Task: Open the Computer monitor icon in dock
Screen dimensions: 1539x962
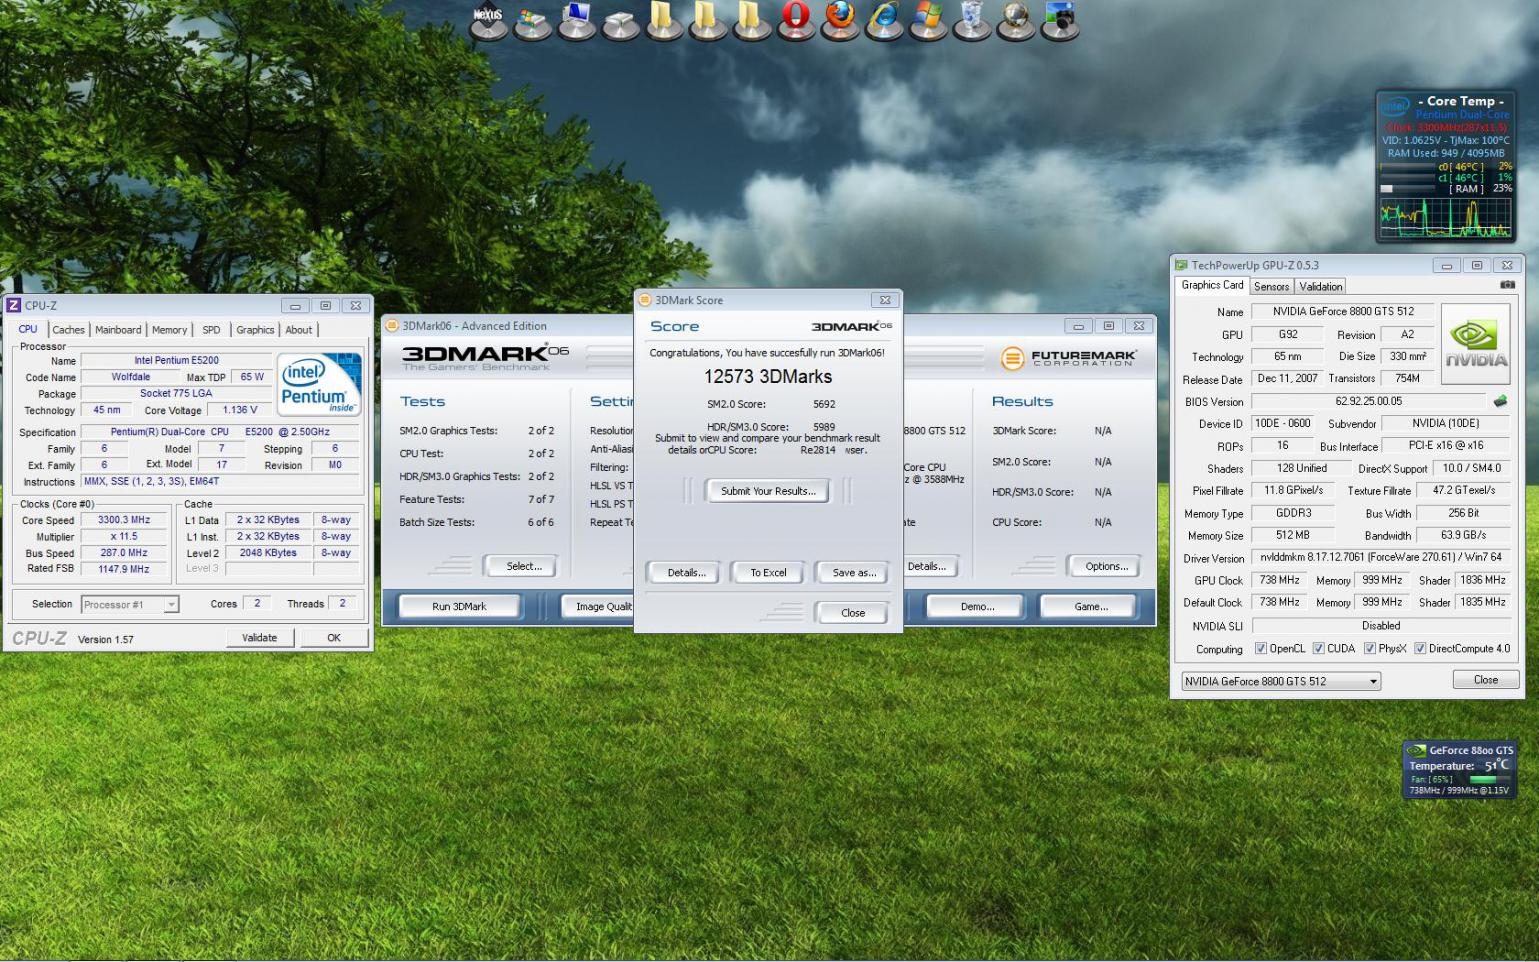Action: (x=577, y=20)
